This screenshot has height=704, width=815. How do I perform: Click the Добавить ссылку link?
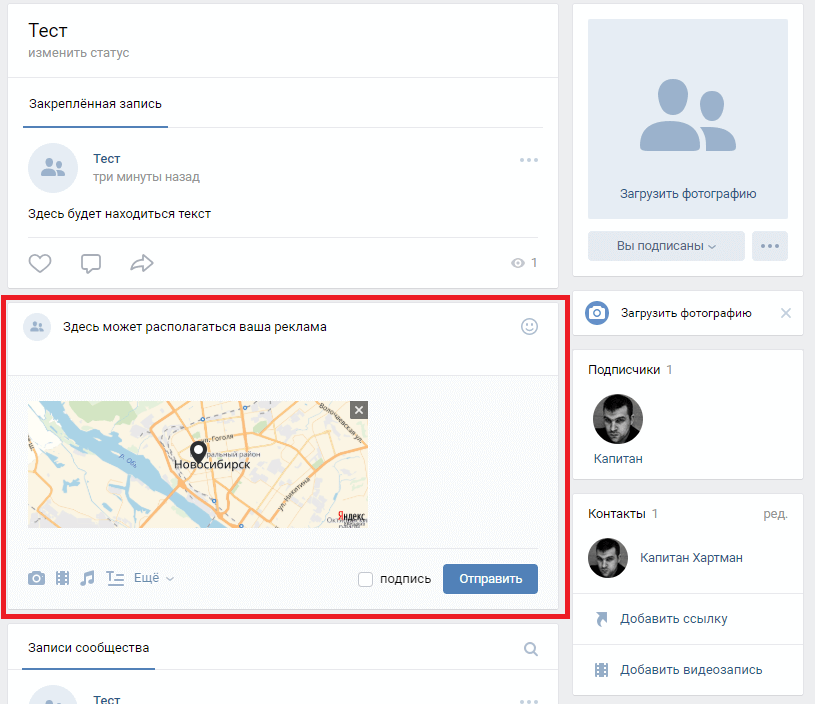click(x=673, y=619)
